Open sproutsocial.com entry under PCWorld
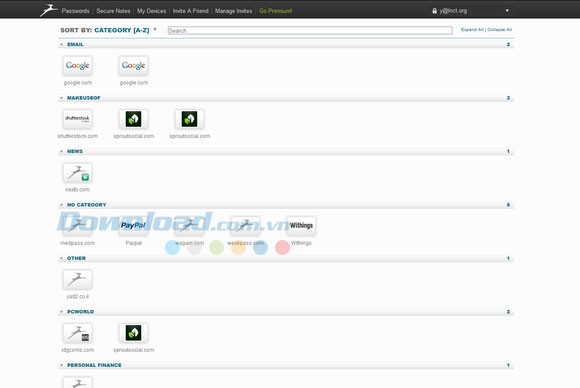Viewport: 580px width, 388px height. (134, 333)
